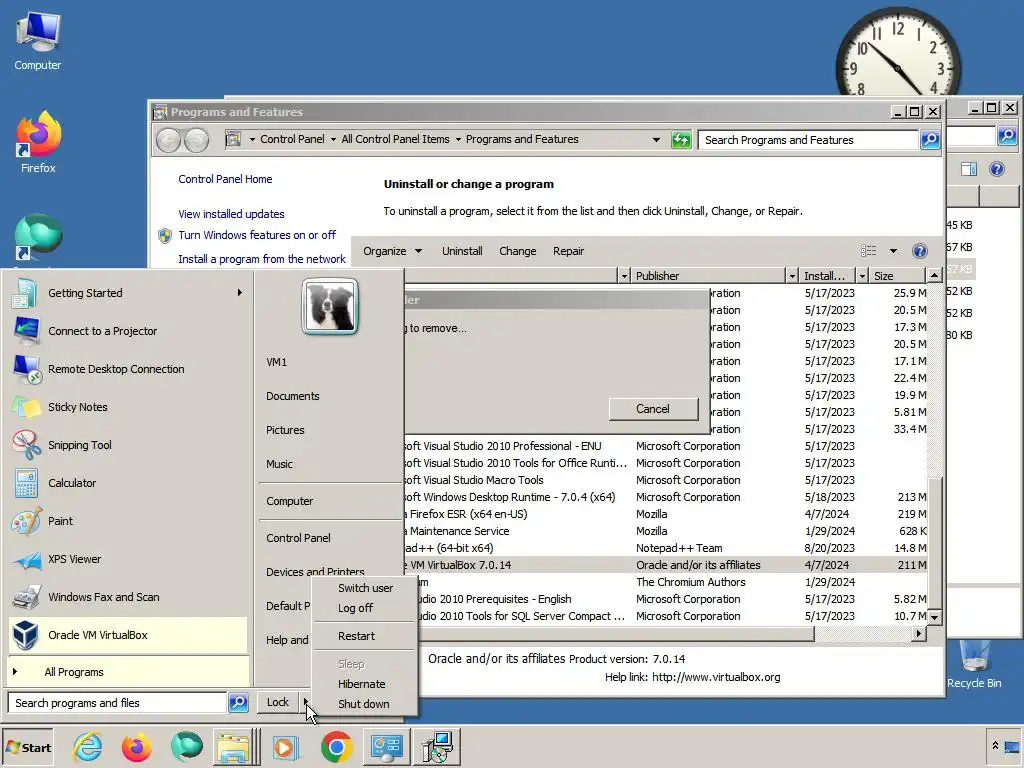The image size is (1024, 768).
Task: Switch to Control Panel taskbar window
Action: pyautogui.click(x=387, y=747)
